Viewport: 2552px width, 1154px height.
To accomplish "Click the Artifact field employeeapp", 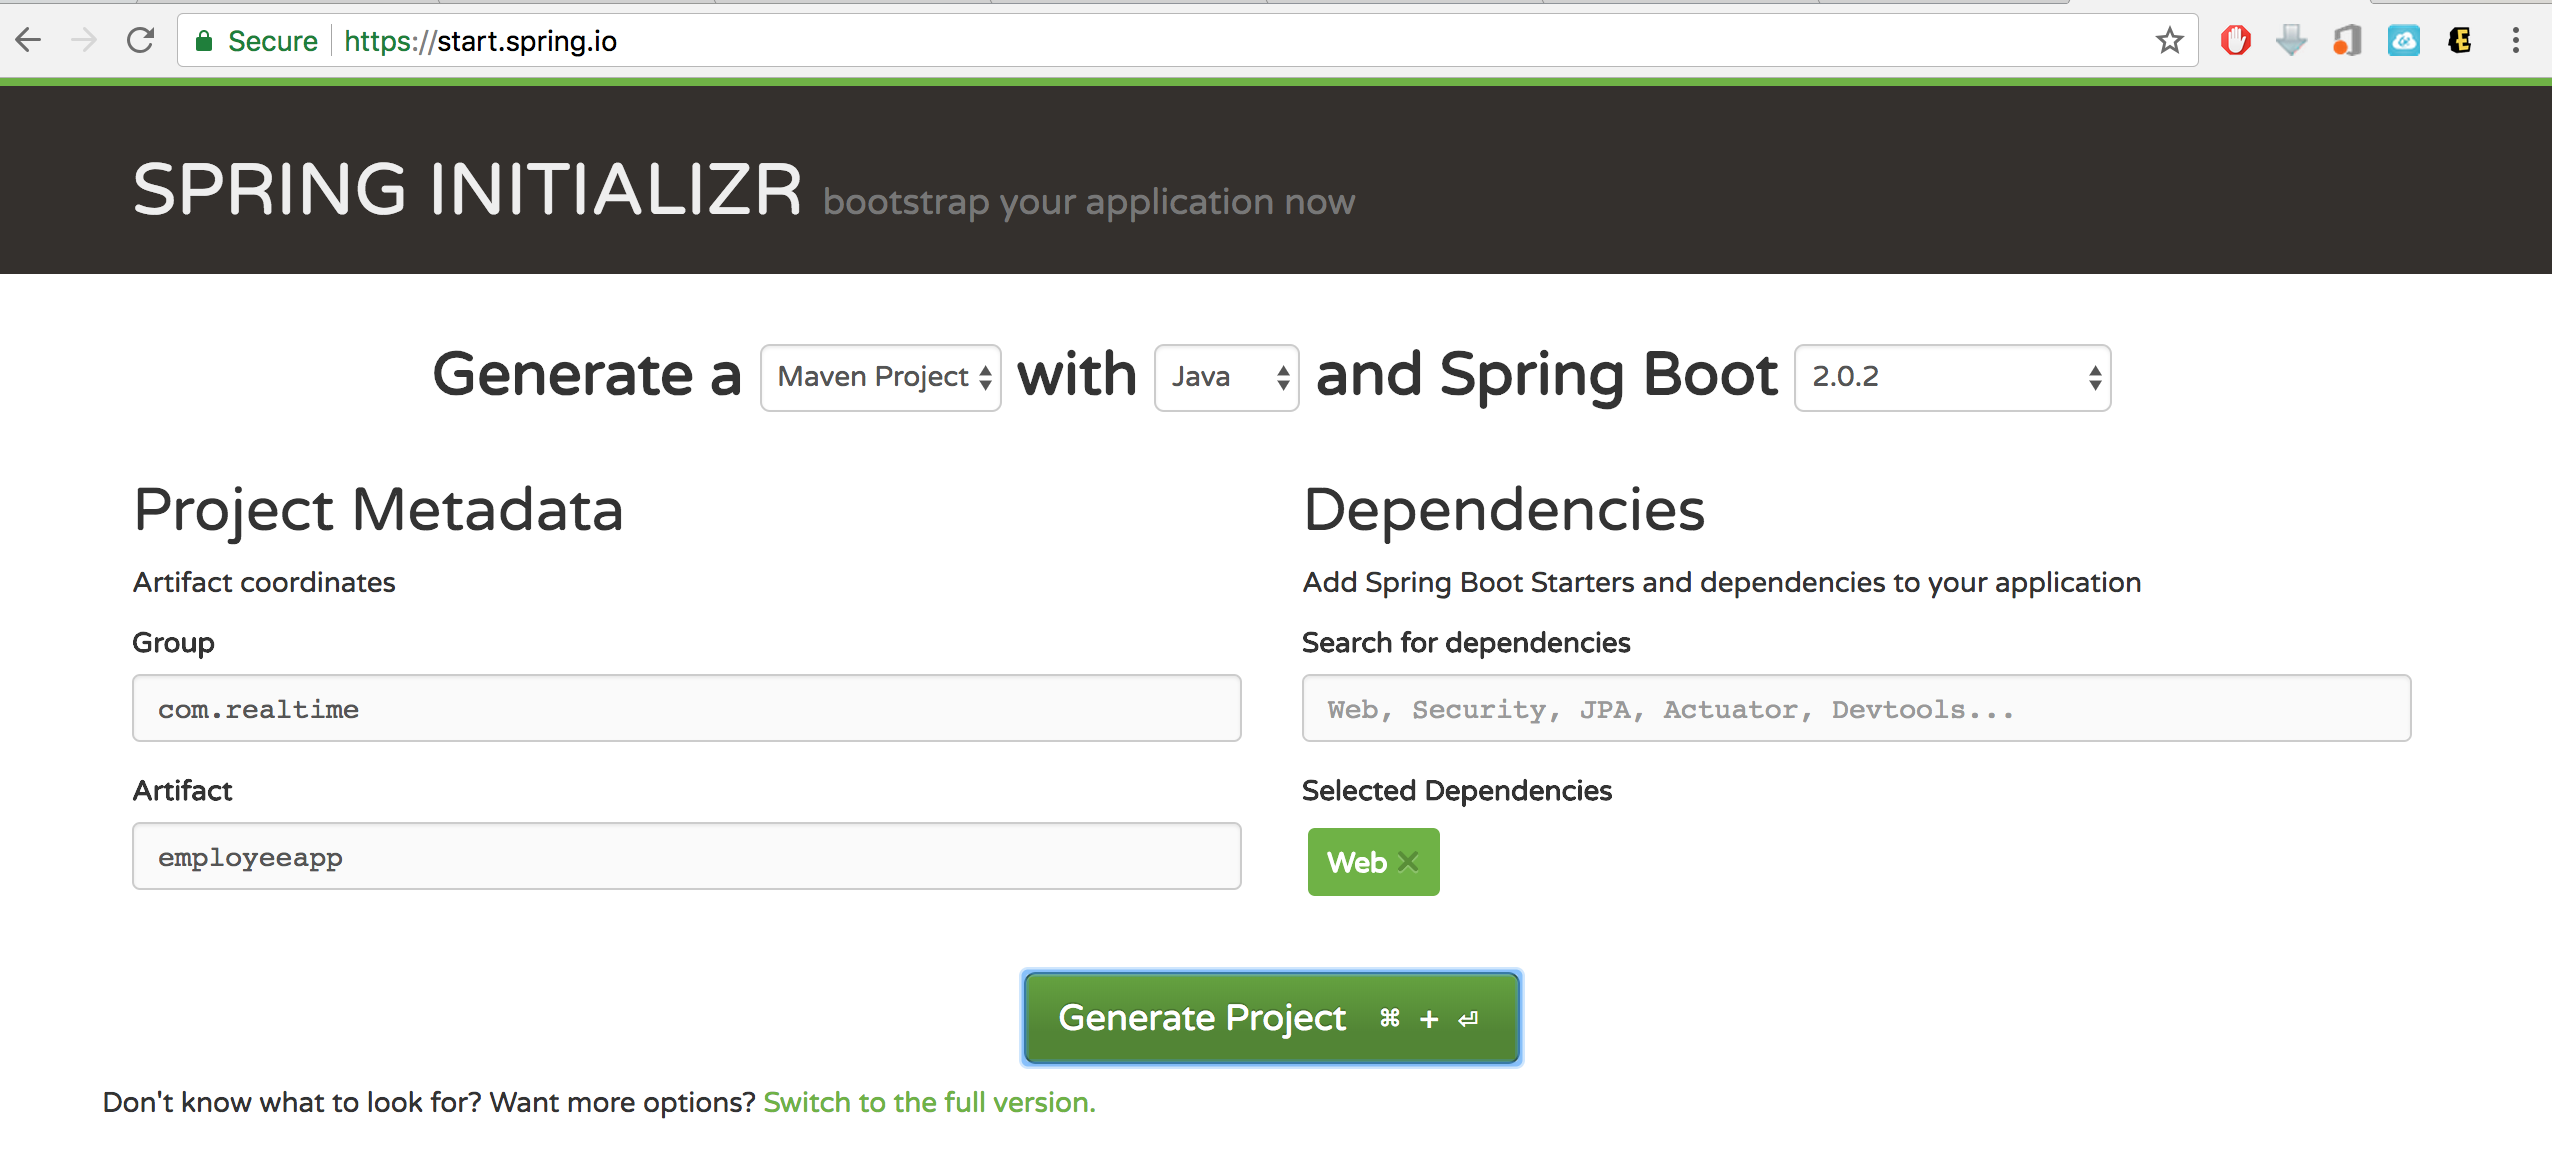I will tap(686, 857).
